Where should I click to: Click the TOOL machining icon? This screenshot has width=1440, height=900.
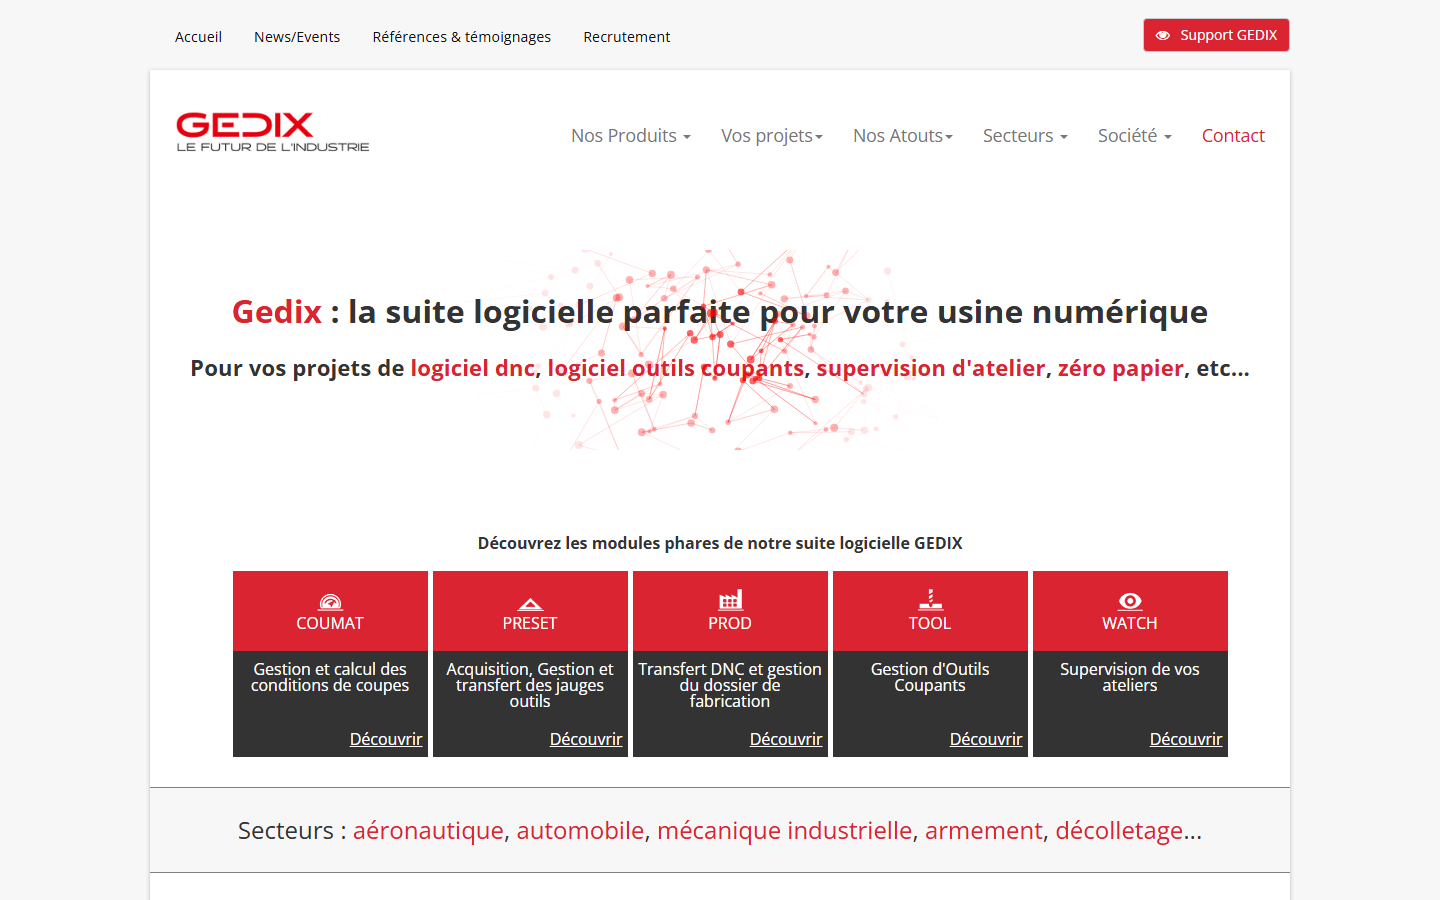930,600
